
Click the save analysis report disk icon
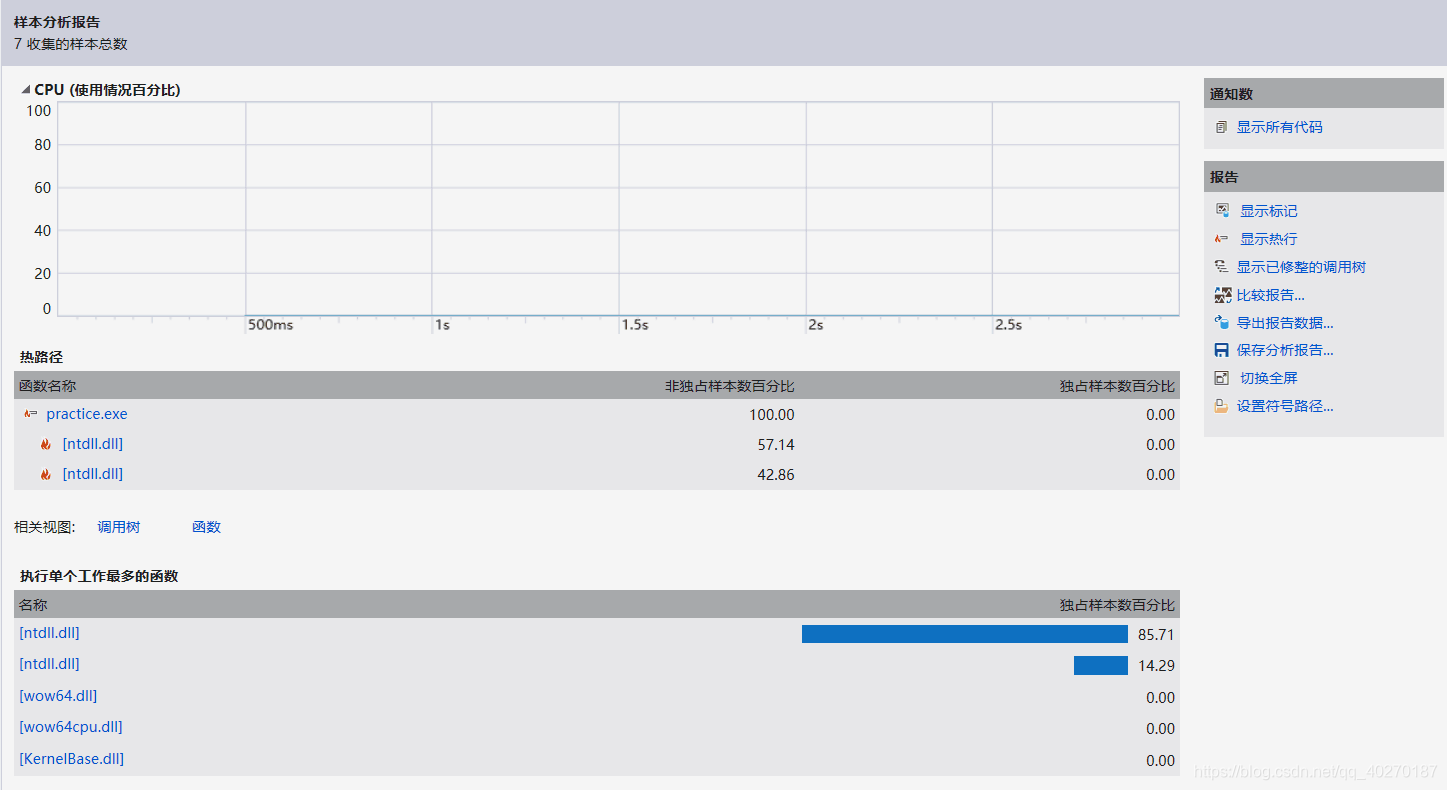click(x=1221, y=350)
